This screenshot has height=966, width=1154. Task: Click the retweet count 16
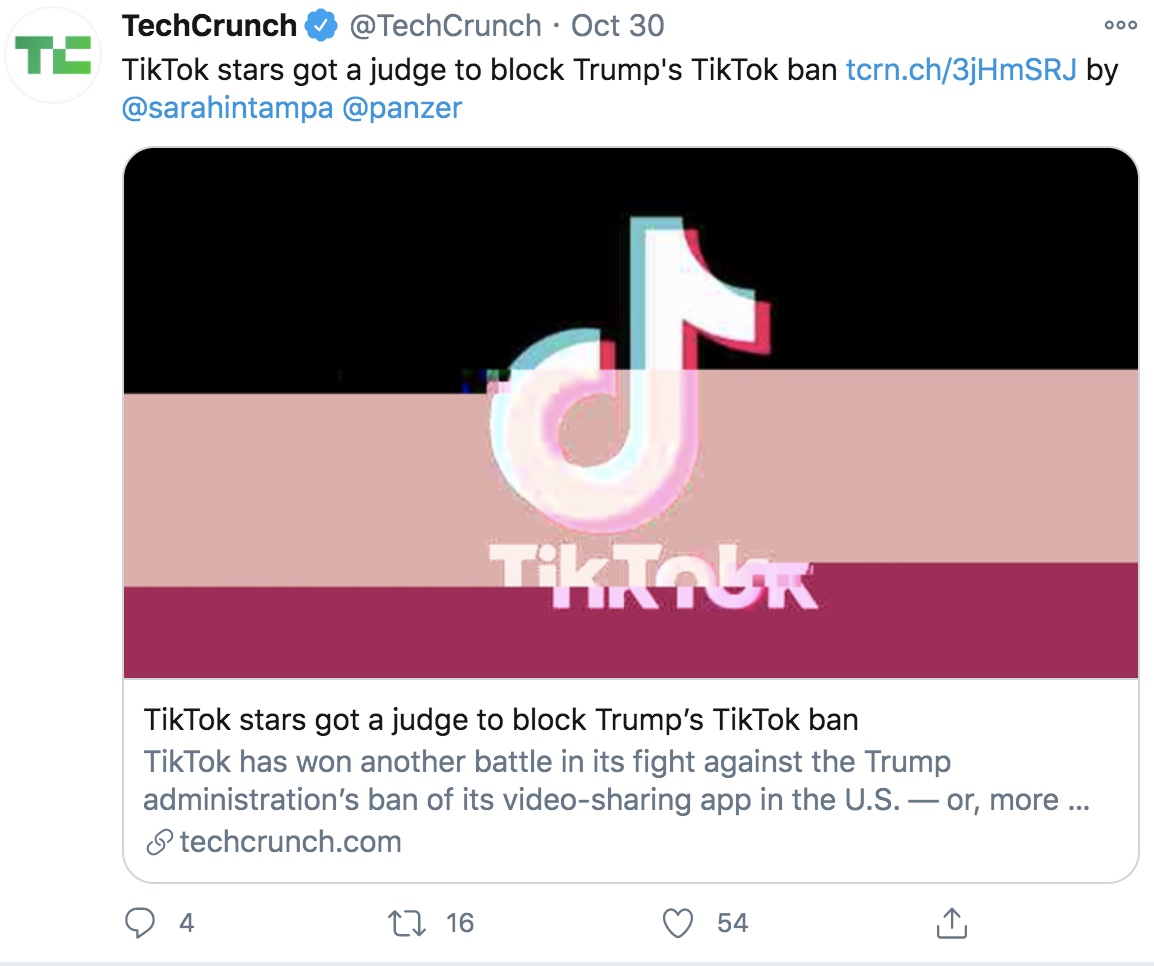(x=460, y=923)
